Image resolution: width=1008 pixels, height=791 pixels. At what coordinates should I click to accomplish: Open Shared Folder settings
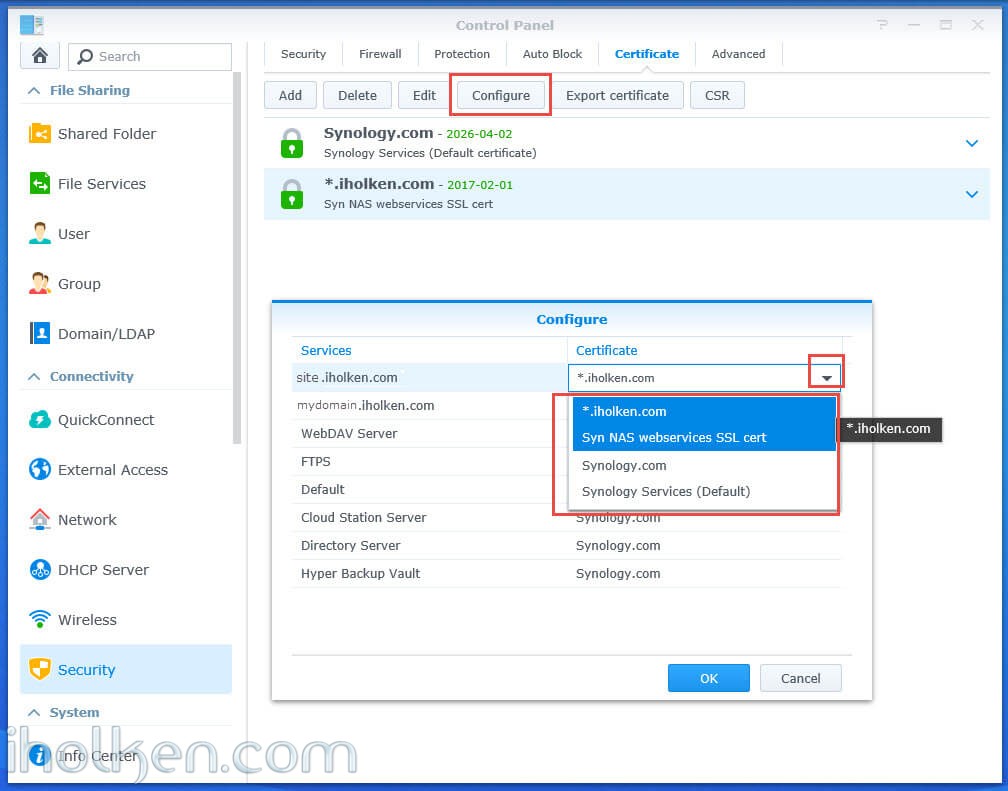click(x=126, y=134)
